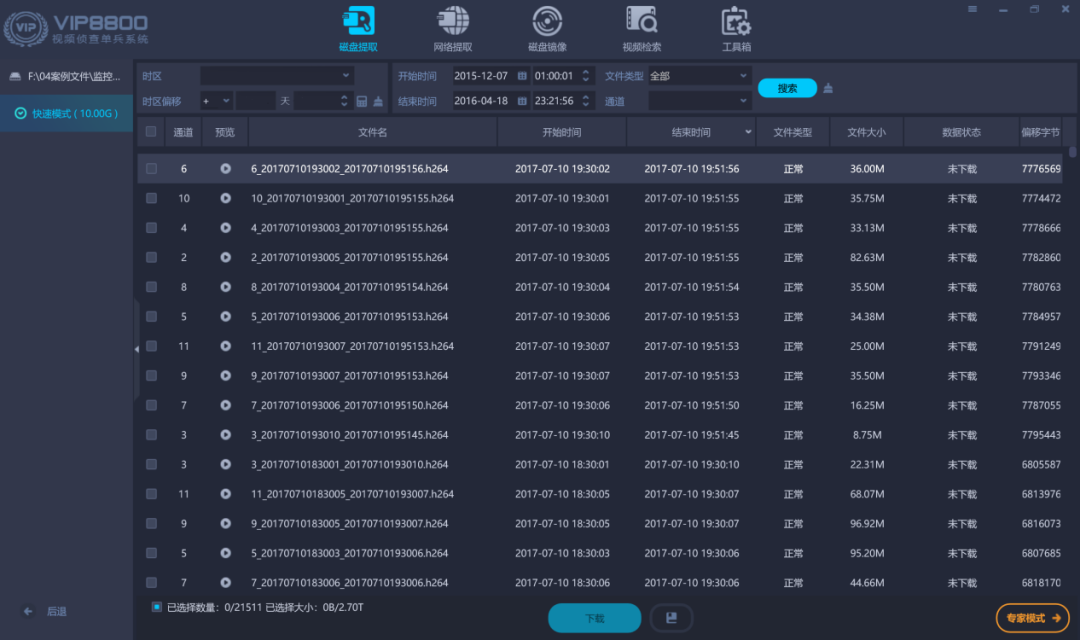Image resolution: width=1080 pixels, height=640 pixels.
Task: Toggle the 已选择数量 checkbox in status bar
Action: click(157, 607)
